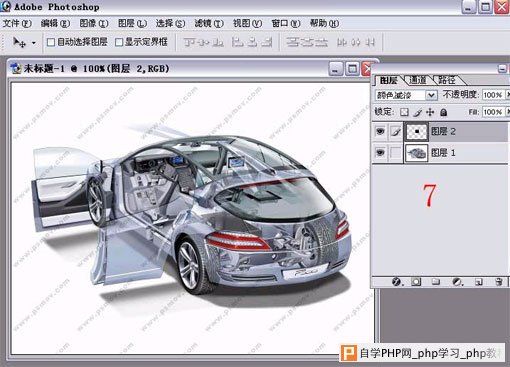The height and width of the screenshot is (367, 510).
Task: Toggle lock image pixels brush icon
Action: pyautogui.click(x=418, y=112)
